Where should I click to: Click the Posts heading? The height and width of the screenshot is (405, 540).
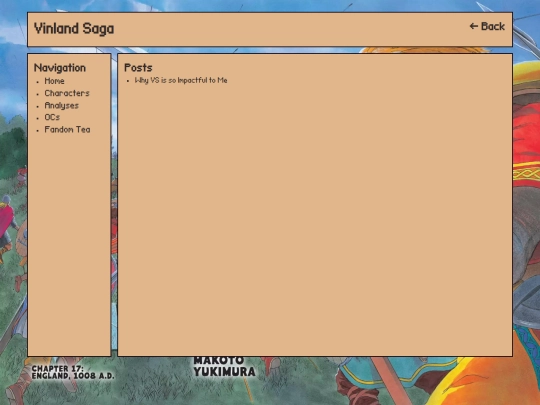138,68
